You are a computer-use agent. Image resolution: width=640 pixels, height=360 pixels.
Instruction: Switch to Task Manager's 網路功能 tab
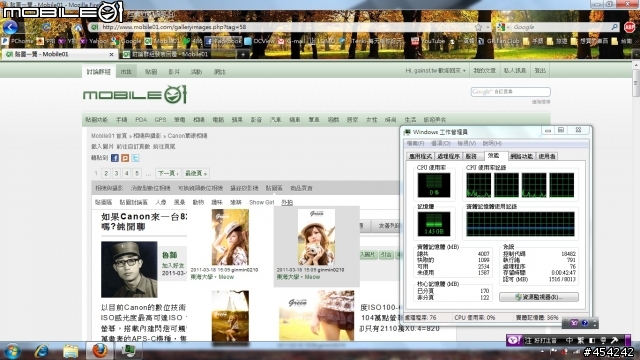click(521, 156)
